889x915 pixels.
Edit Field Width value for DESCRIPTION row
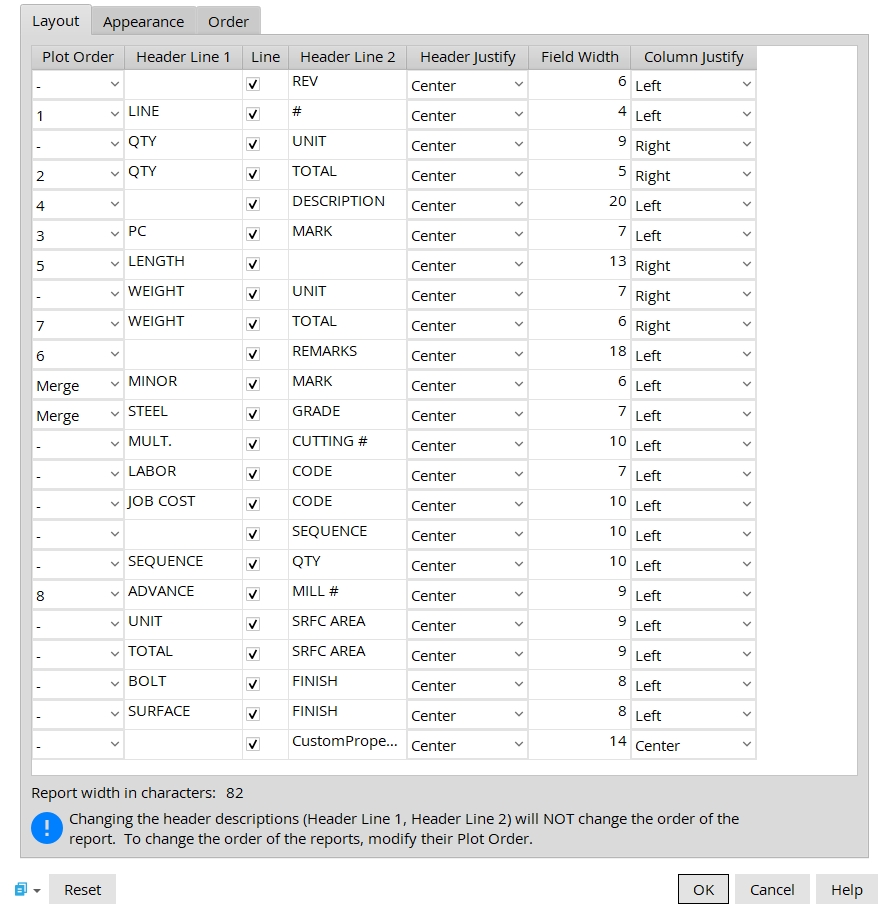click(x=579, y=203)
